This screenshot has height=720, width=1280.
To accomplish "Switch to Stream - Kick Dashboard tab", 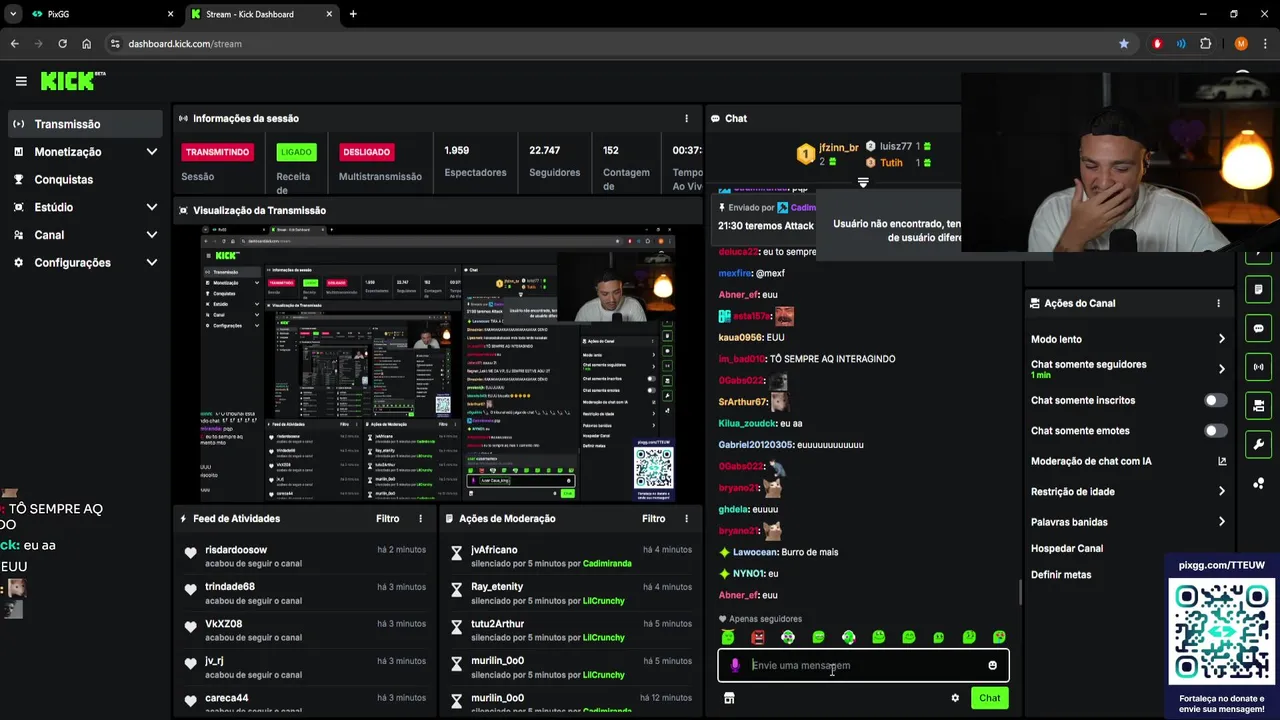I will [x=262, y=14].
